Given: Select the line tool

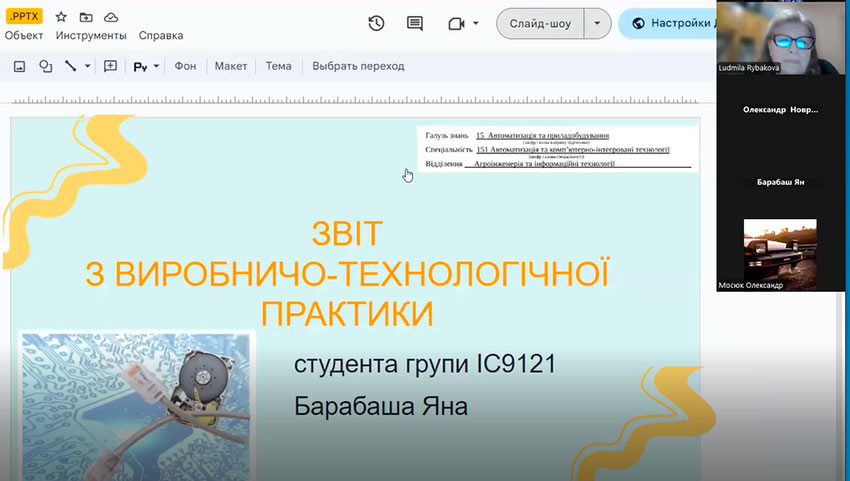Looking at the screenshot, I should pos(71,67).
